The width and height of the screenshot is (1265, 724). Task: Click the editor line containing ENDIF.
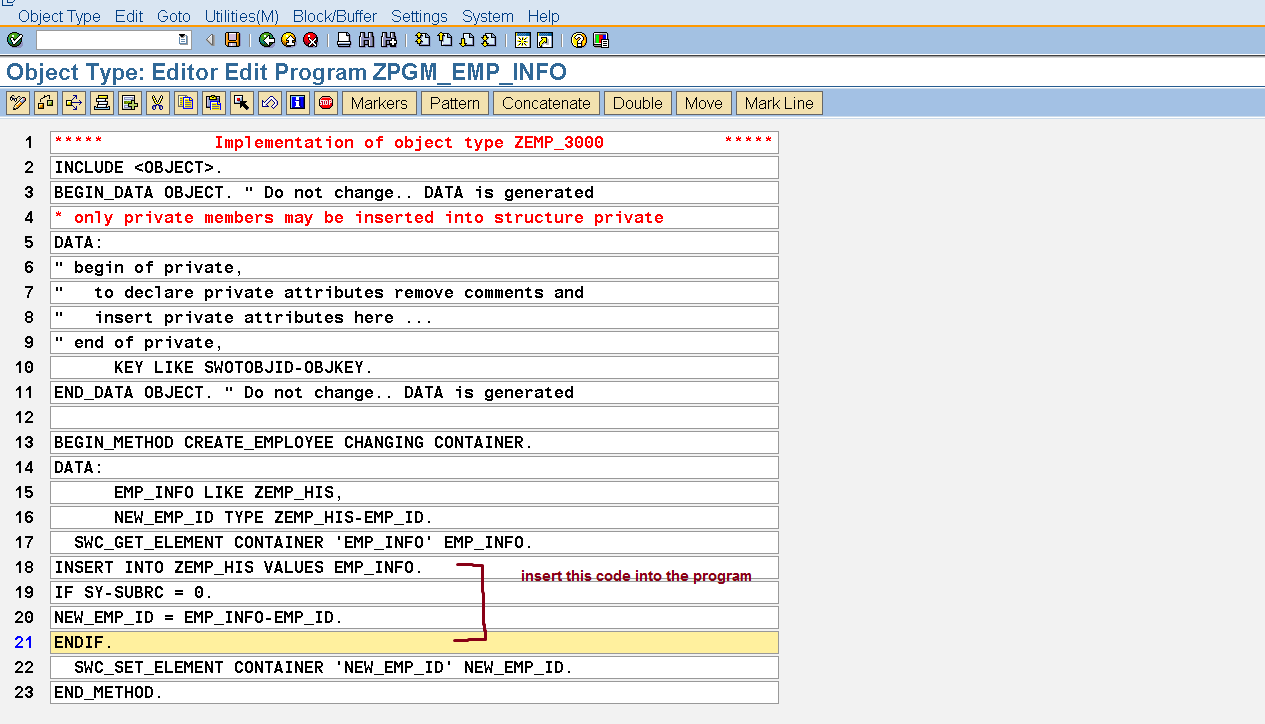coord(413,642)
